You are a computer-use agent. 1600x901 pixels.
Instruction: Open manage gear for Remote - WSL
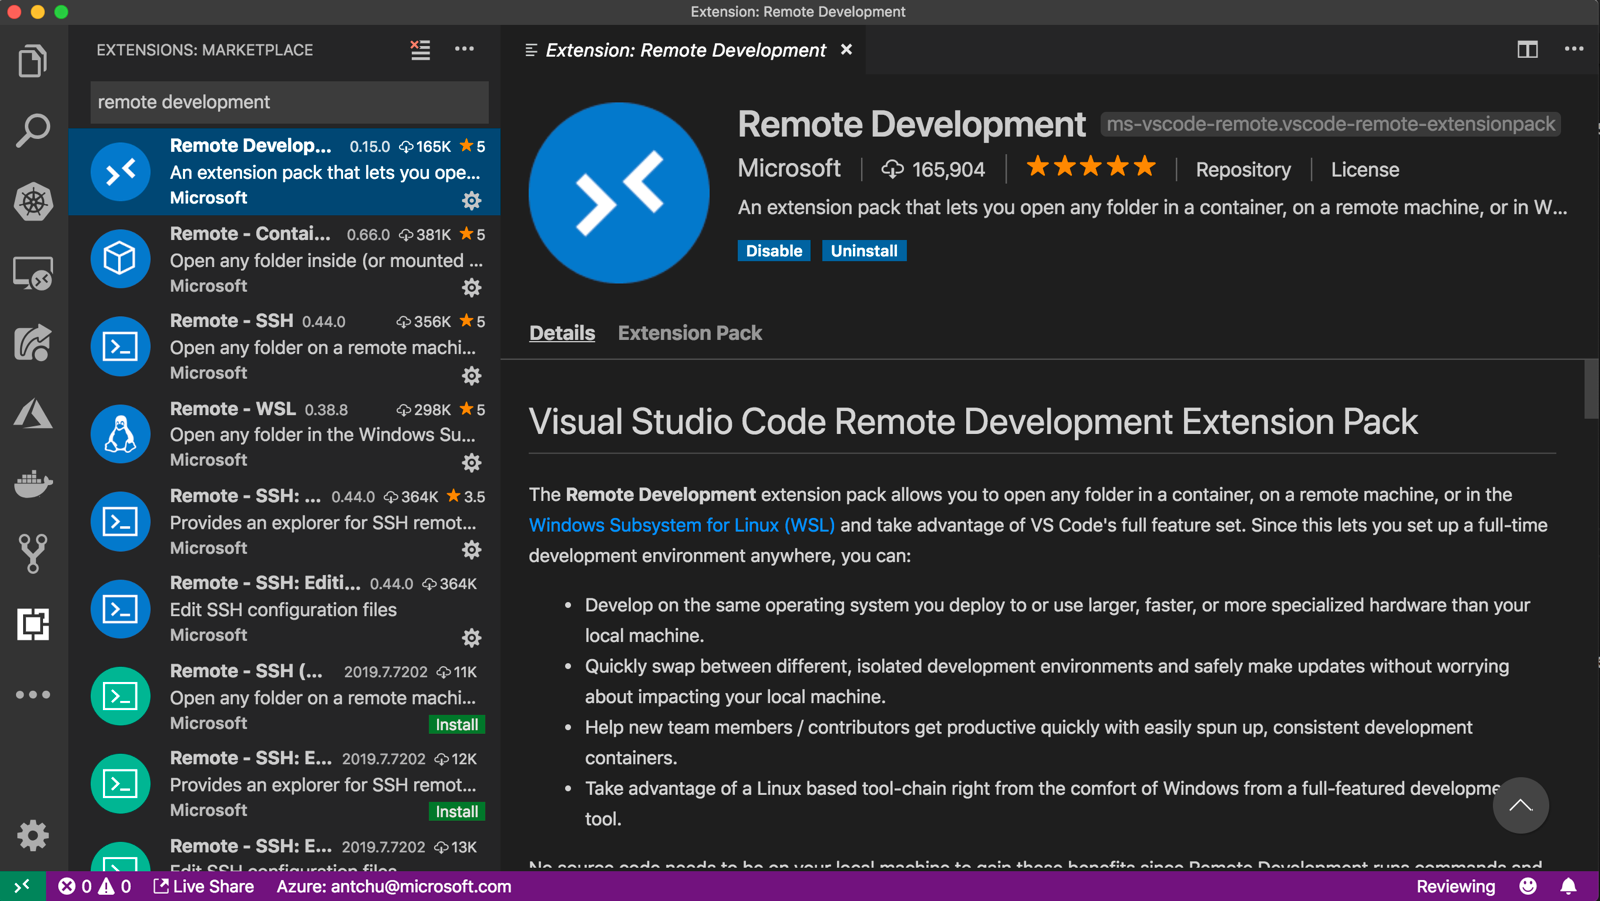click(x=472, y=463)
